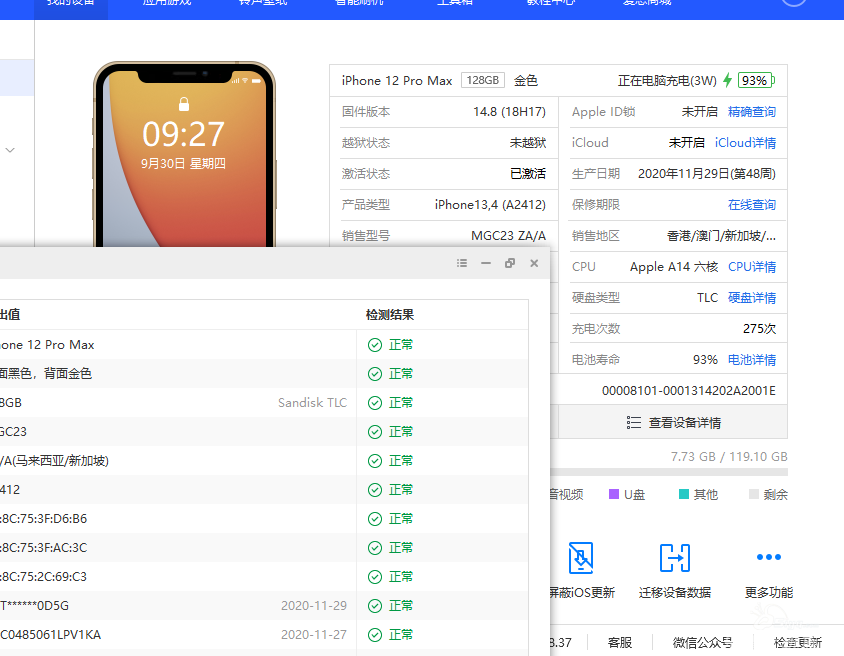Click the 正常 check icon for the 2020-11-27 row

[x=375, y=636]
